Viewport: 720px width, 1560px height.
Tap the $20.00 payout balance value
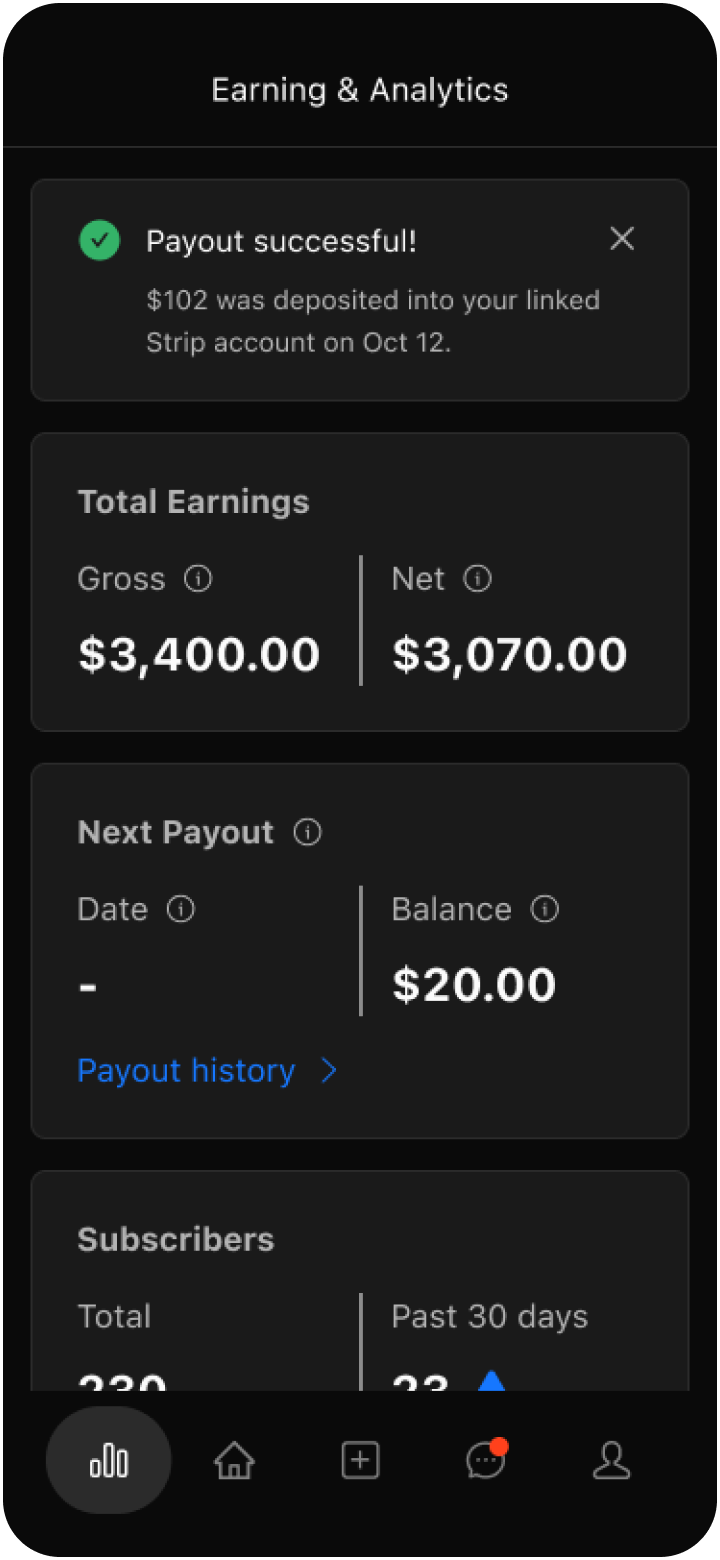(474, 985)
